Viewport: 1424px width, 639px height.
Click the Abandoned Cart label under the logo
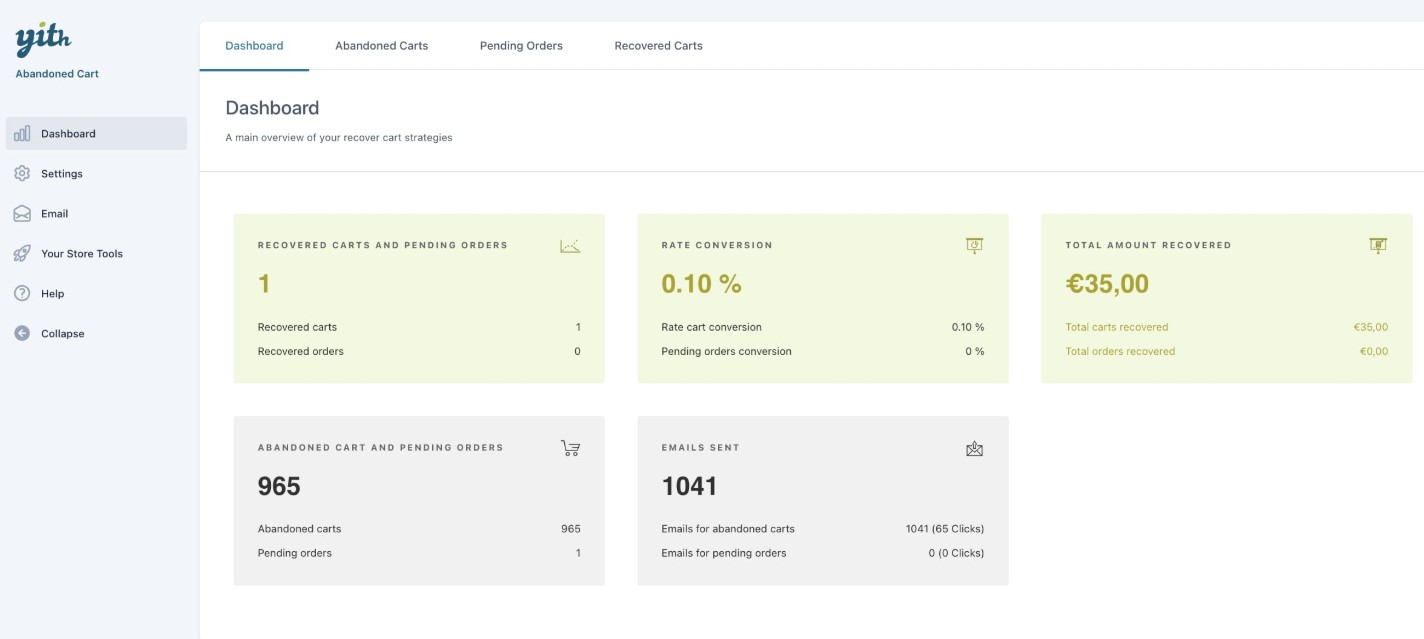tap(57, 72)
